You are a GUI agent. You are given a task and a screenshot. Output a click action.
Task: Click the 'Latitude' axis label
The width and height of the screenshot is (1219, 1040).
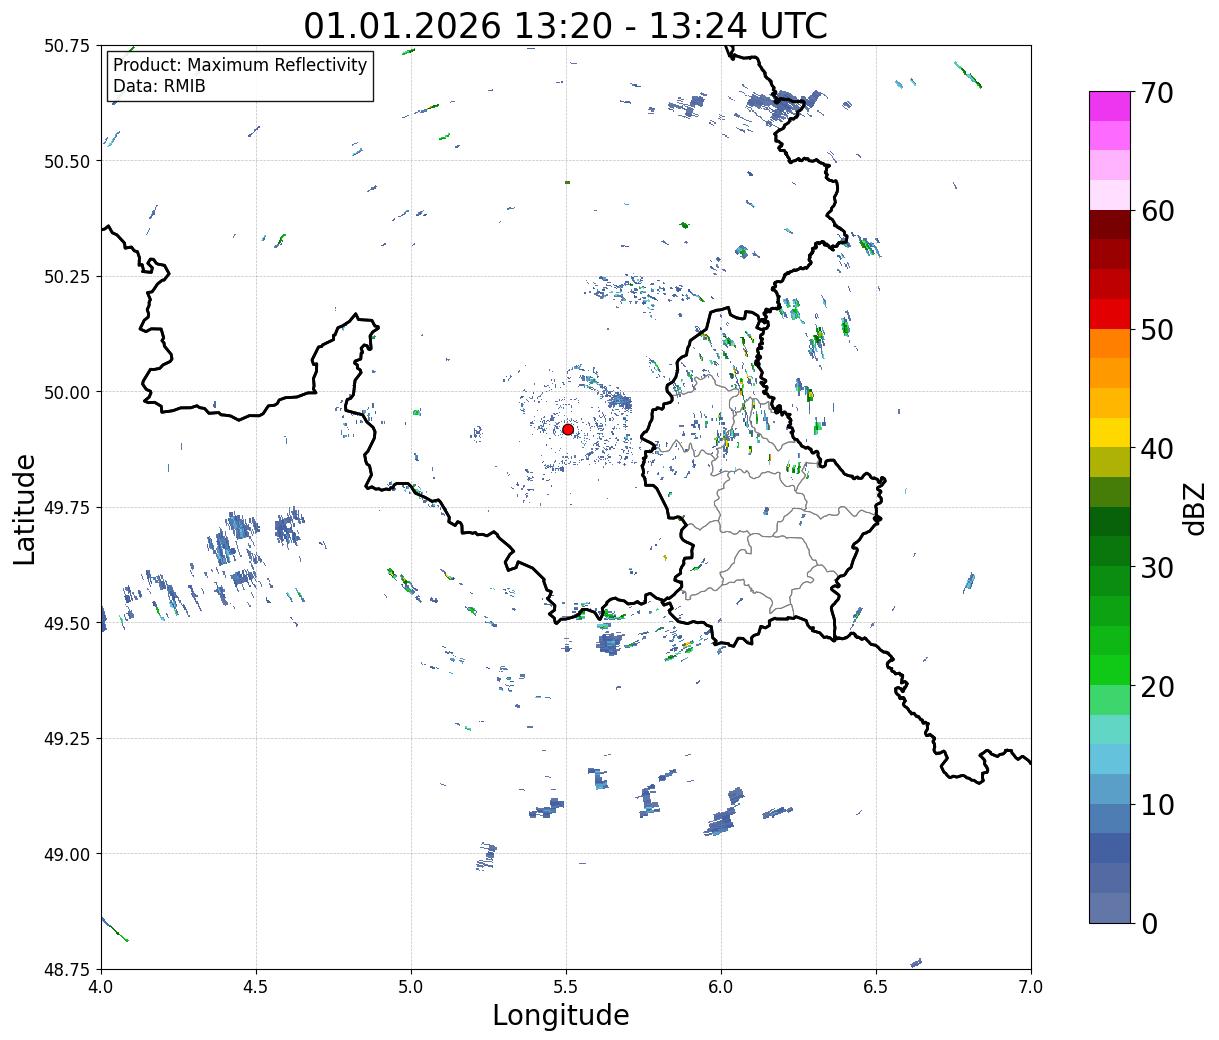click(x=25, y=508)
